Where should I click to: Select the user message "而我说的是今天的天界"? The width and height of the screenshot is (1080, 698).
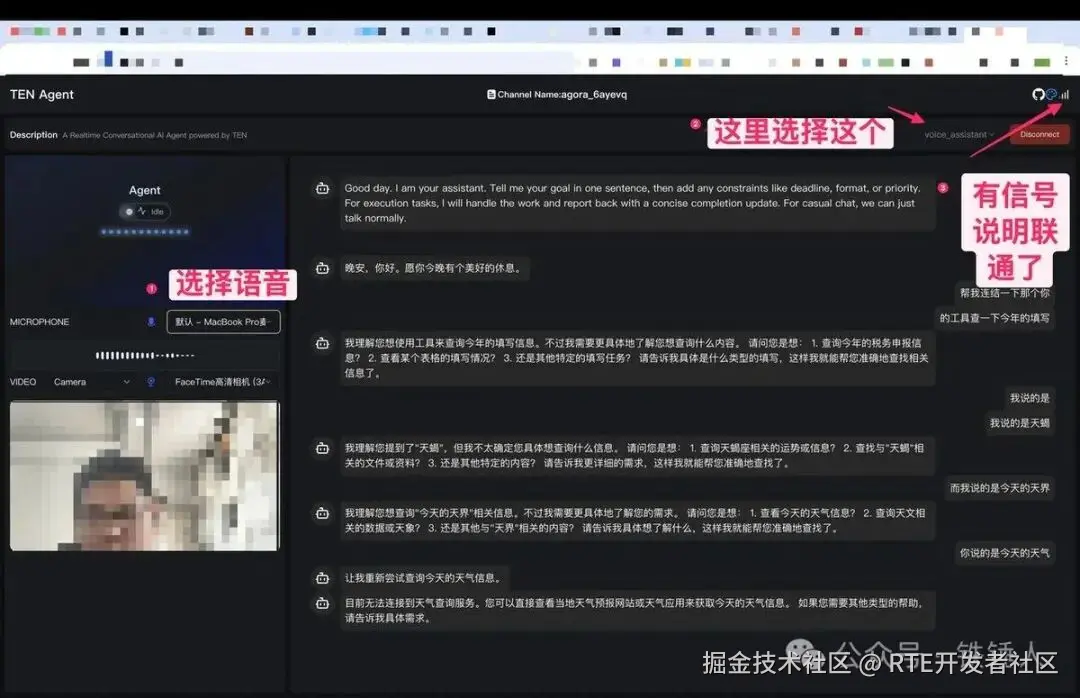(x=999, y=488)
